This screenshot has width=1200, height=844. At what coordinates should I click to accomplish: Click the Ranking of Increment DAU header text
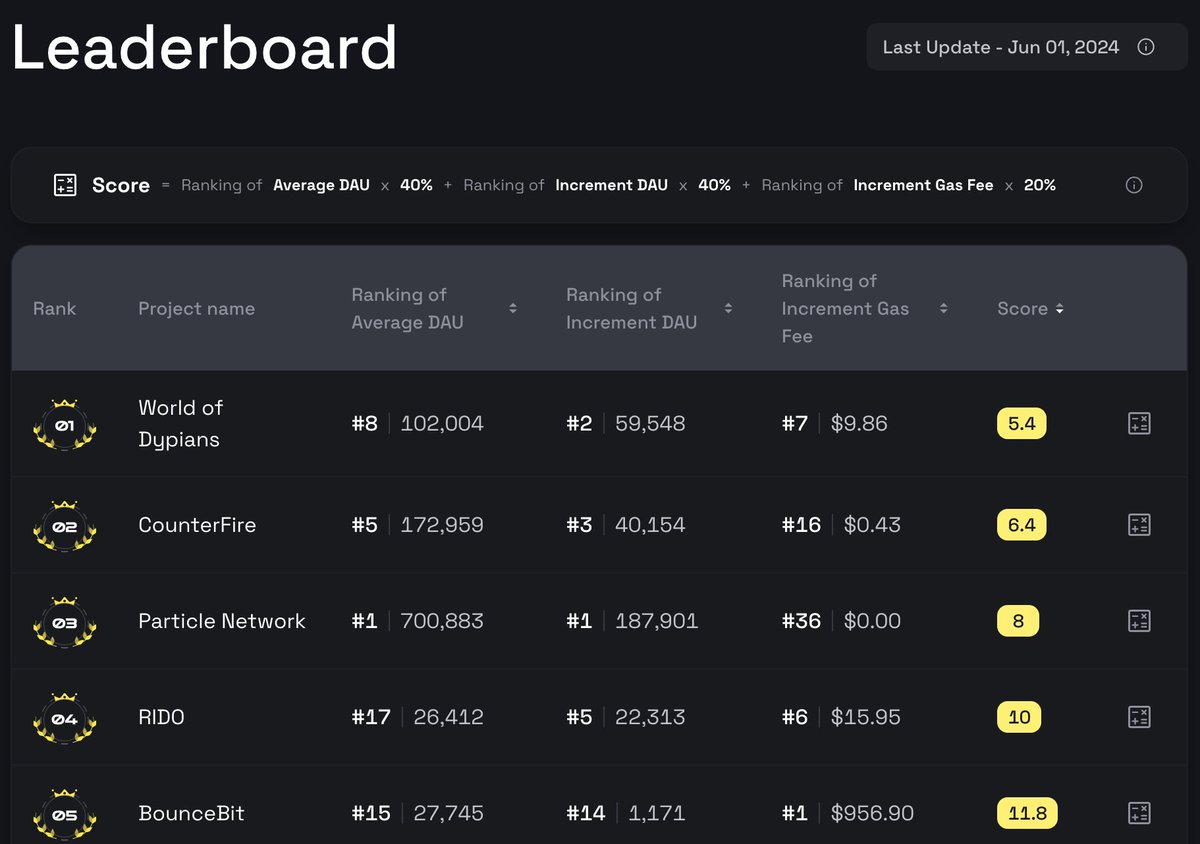(631, 309)
